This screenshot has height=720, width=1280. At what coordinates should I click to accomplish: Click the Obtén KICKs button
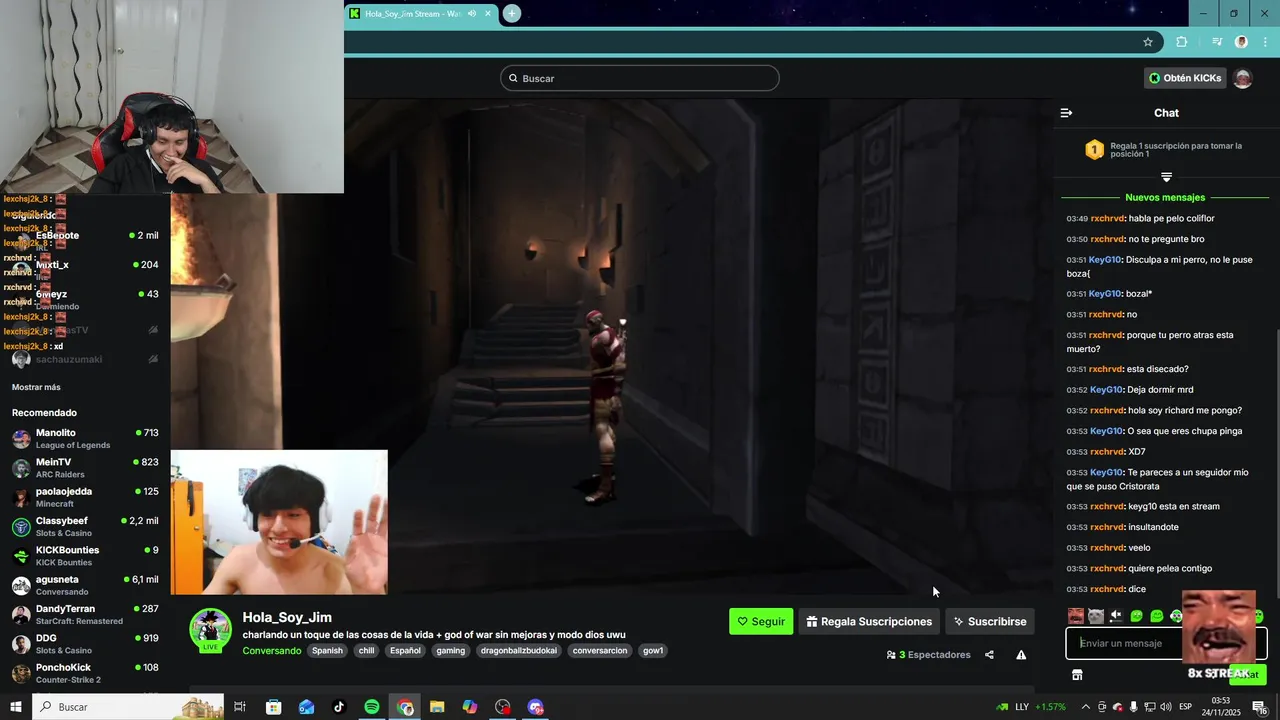[x=1185, y=78]
